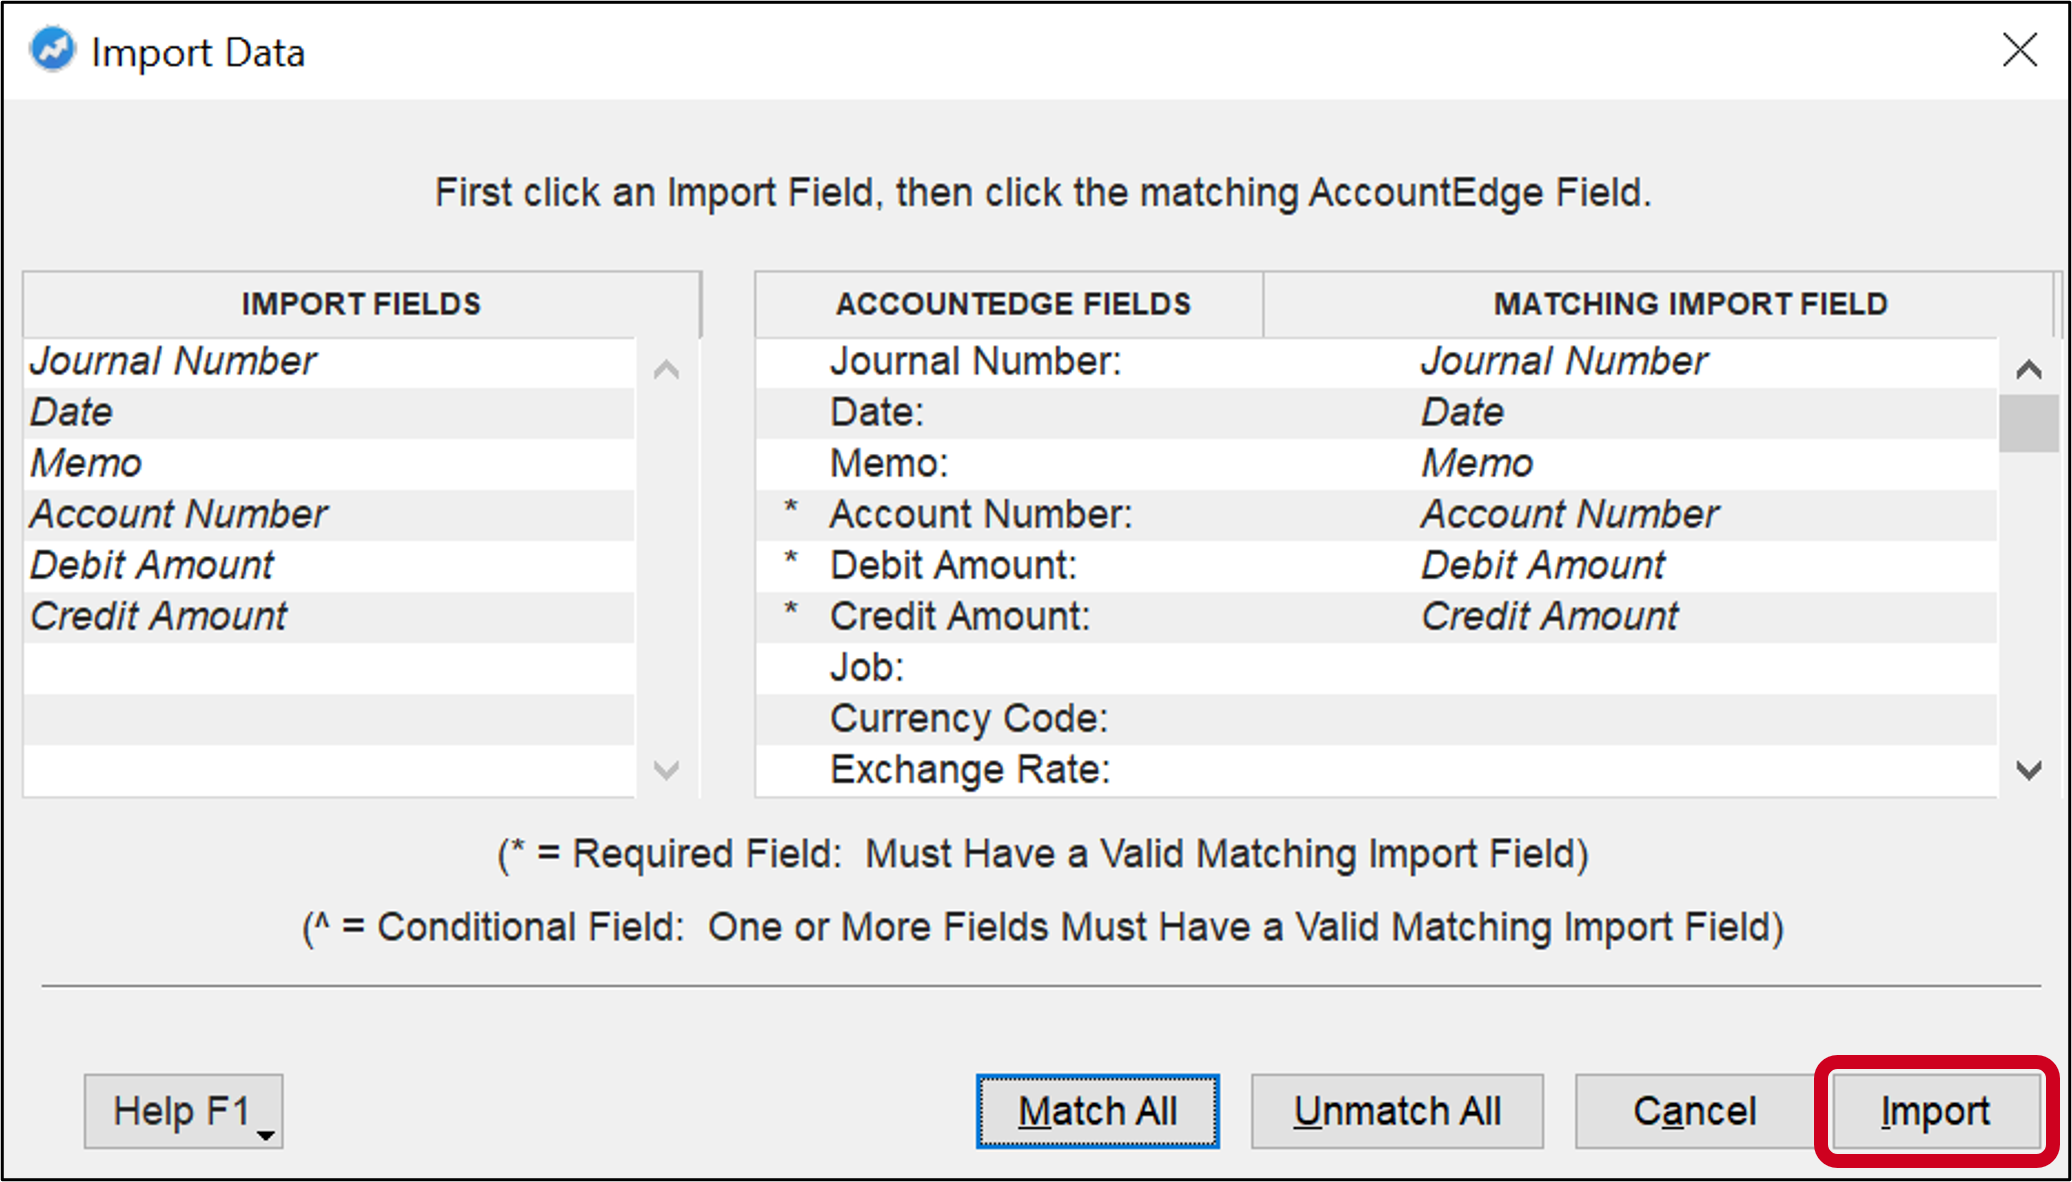Click the scroll-up arrow beside AccountEdge Fields
This screenshot has height=1182, width=2072.
click(x=2028, y=368)
